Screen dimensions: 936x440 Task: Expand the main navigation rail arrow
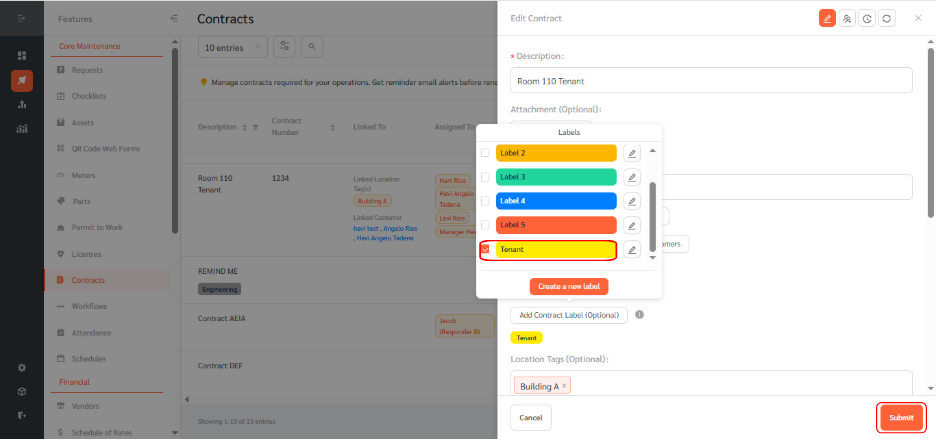tap(21, 19)
